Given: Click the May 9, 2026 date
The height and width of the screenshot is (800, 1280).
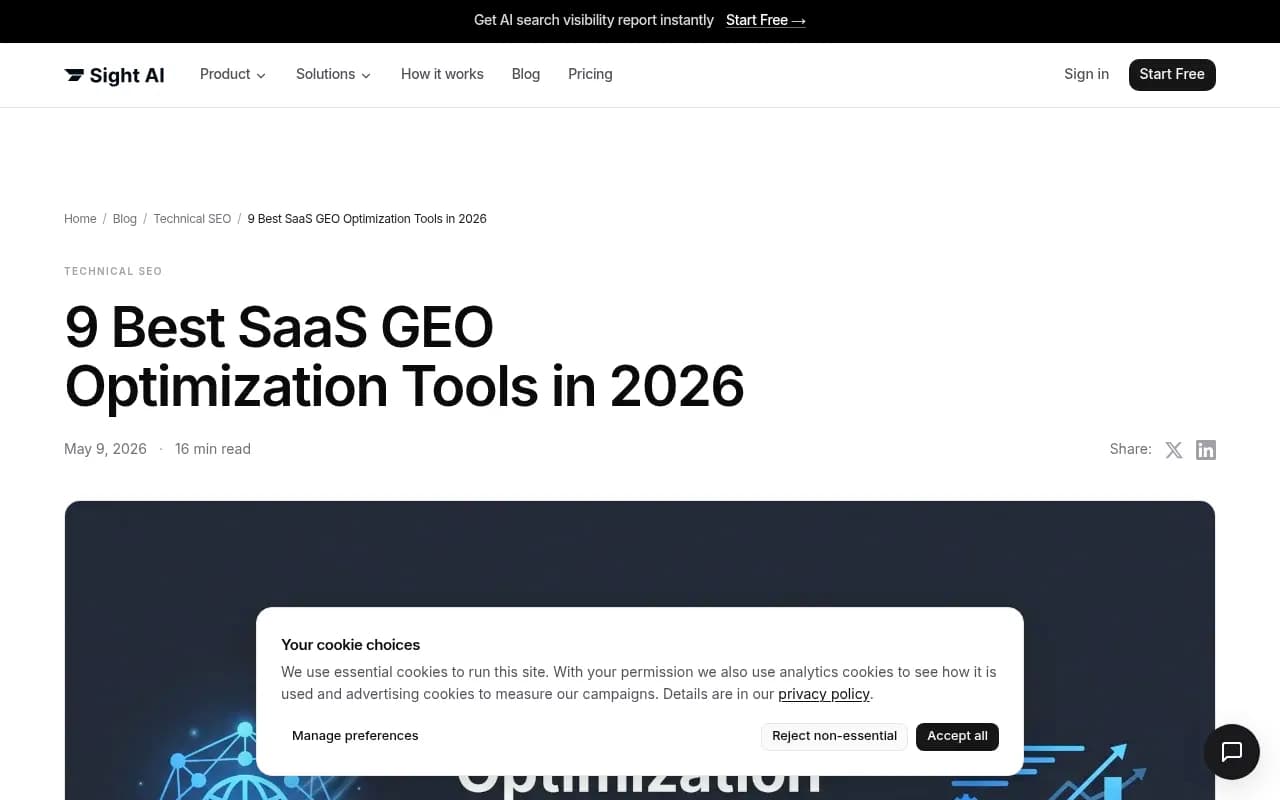Looking at the screenshot, I should pos(105,449).
